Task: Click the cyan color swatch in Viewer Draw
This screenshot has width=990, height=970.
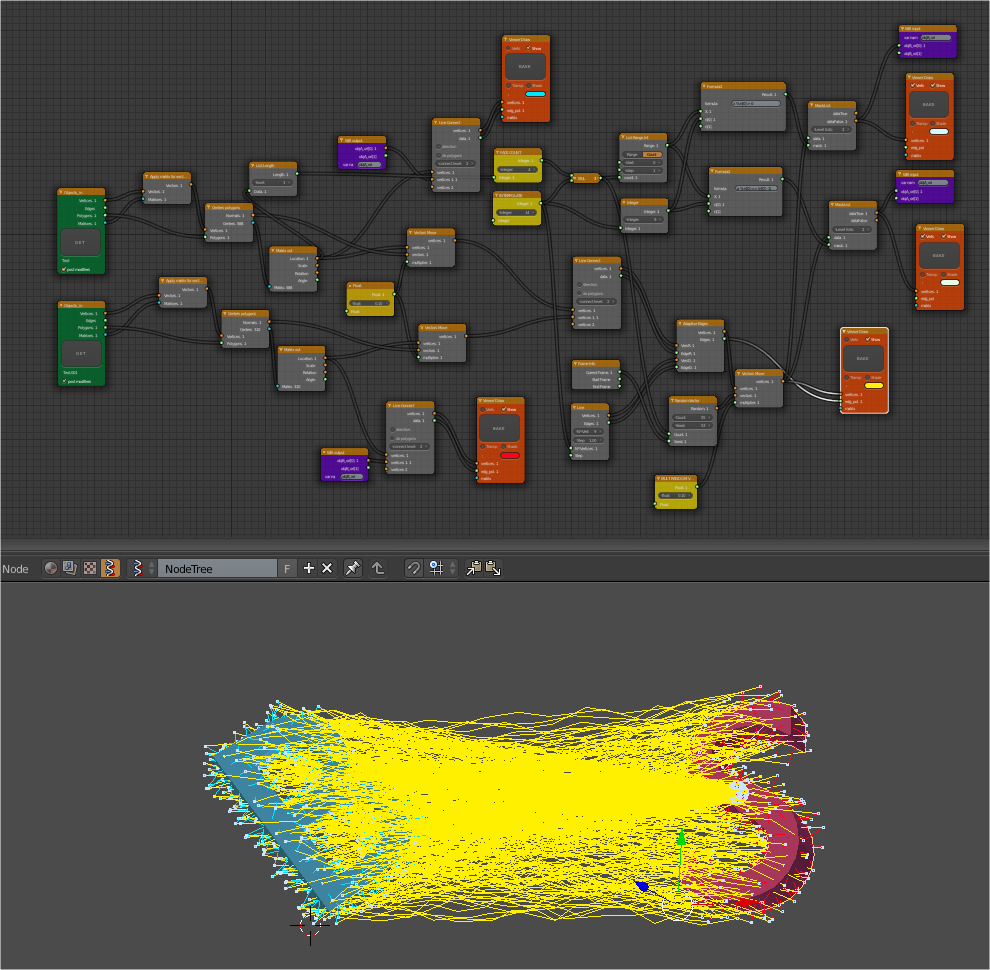Action: [535, 94]
